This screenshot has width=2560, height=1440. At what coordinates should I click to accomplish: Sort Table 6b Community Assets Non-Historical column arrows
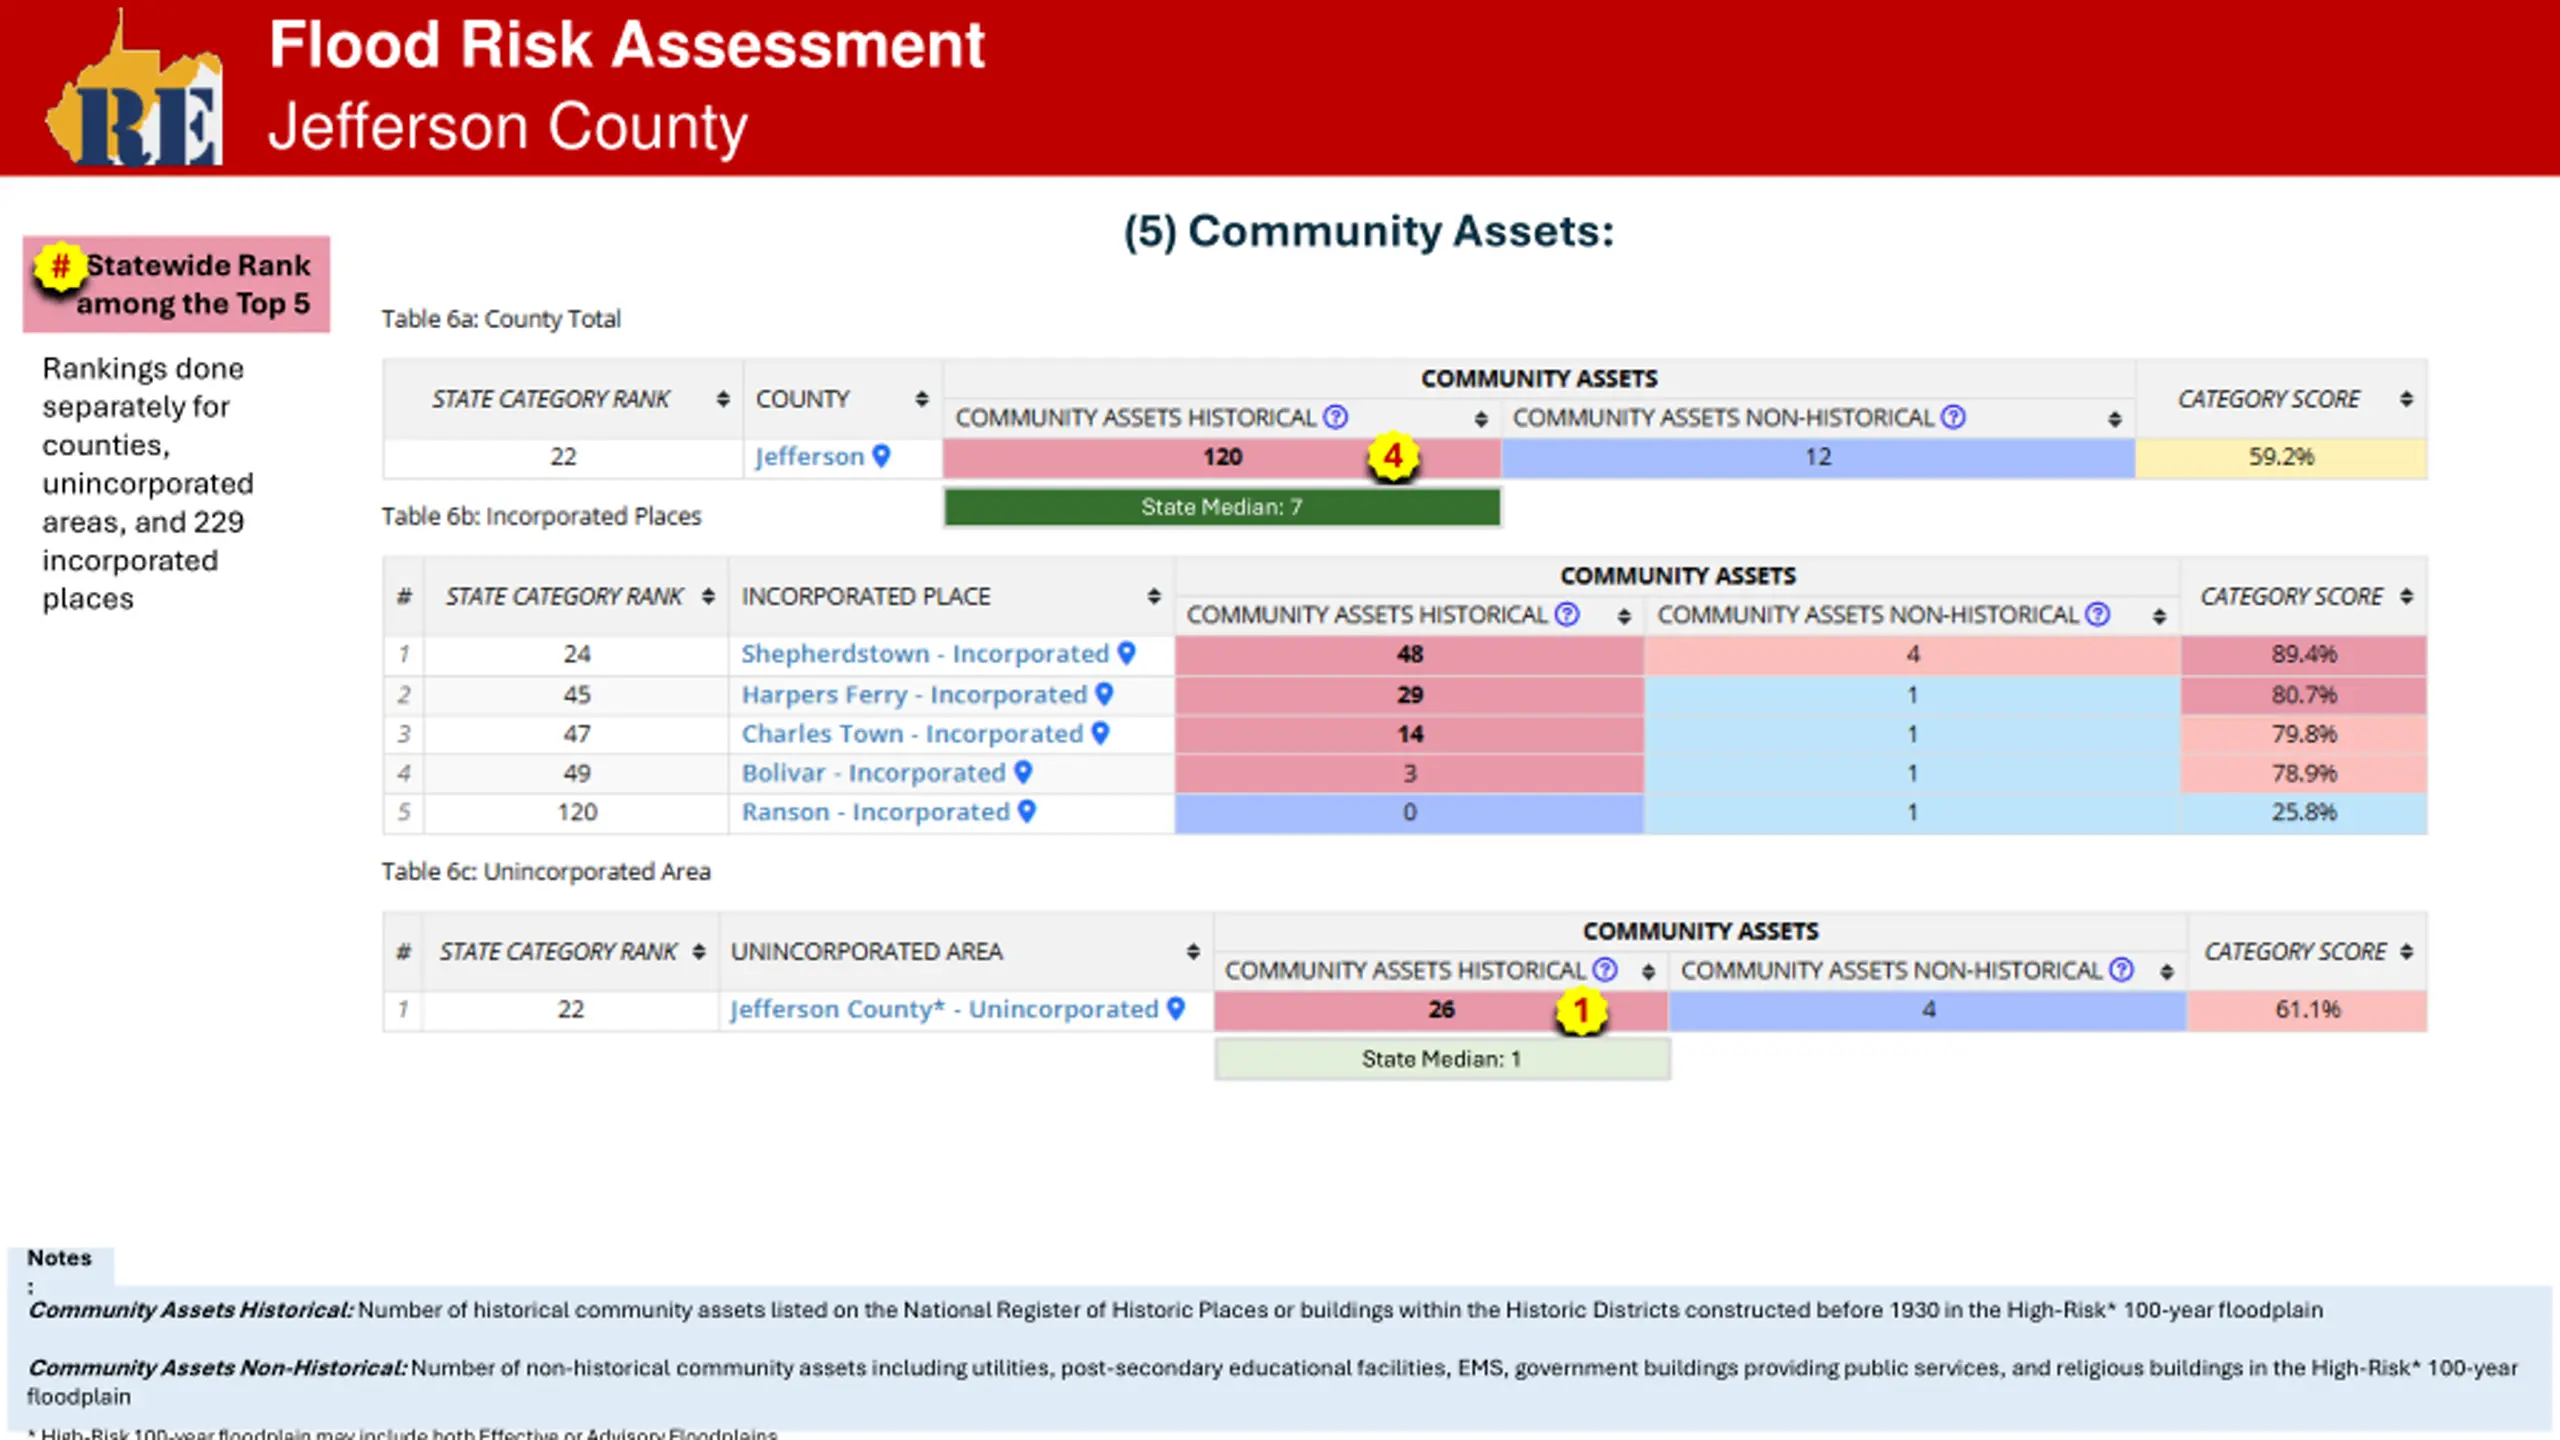pyautogui.click(x=2159, y=616)
